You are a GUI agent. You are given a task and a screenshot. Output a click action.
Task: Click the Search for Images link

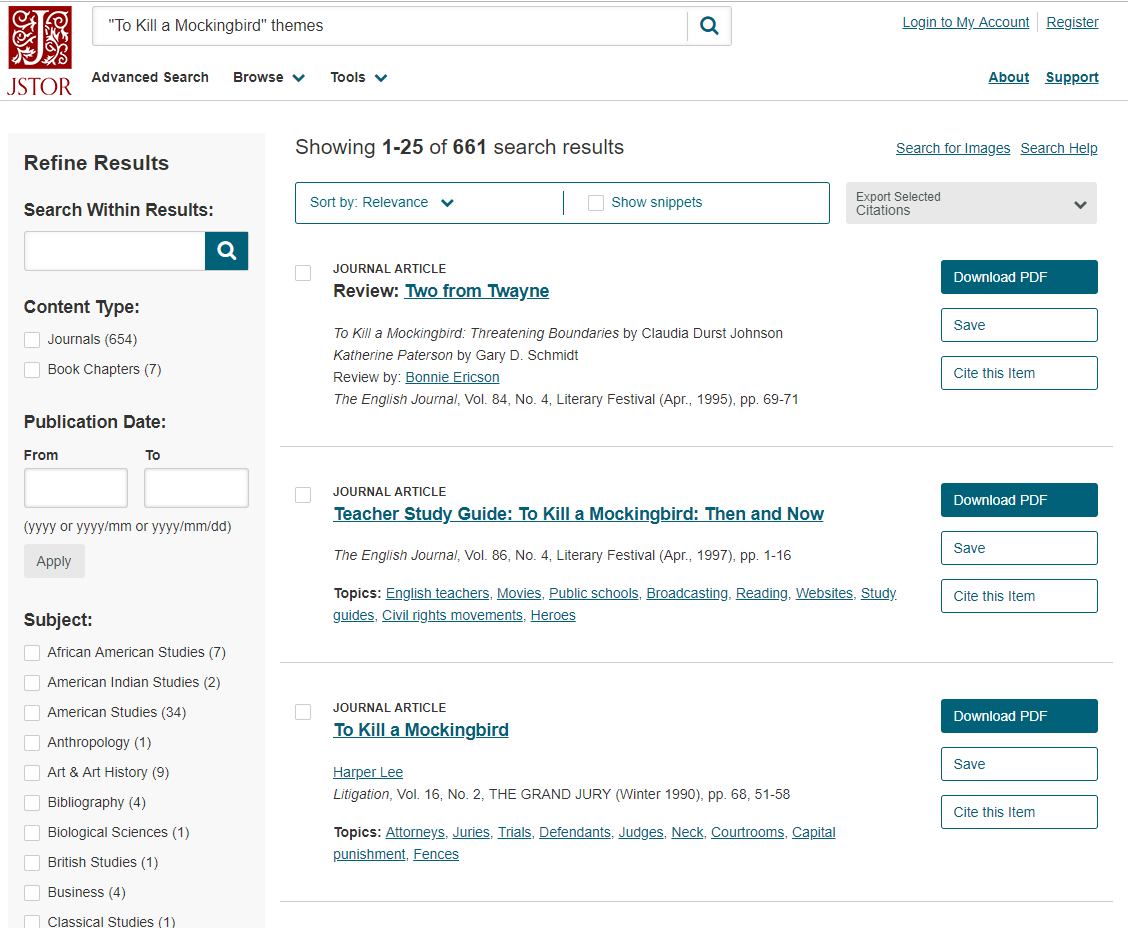952,149
